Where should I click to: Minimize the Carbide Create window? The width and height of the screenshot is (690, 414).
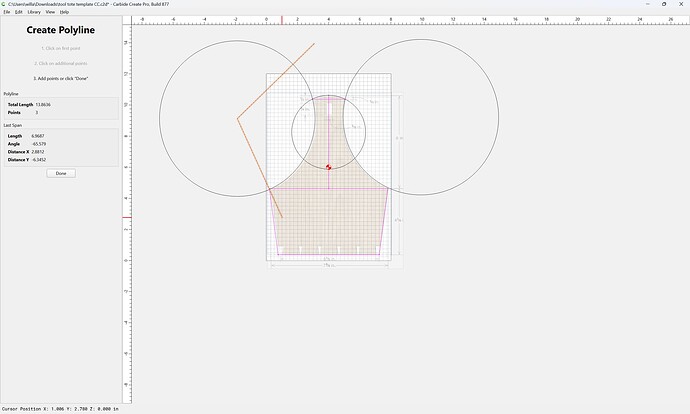tap(648, 4)
